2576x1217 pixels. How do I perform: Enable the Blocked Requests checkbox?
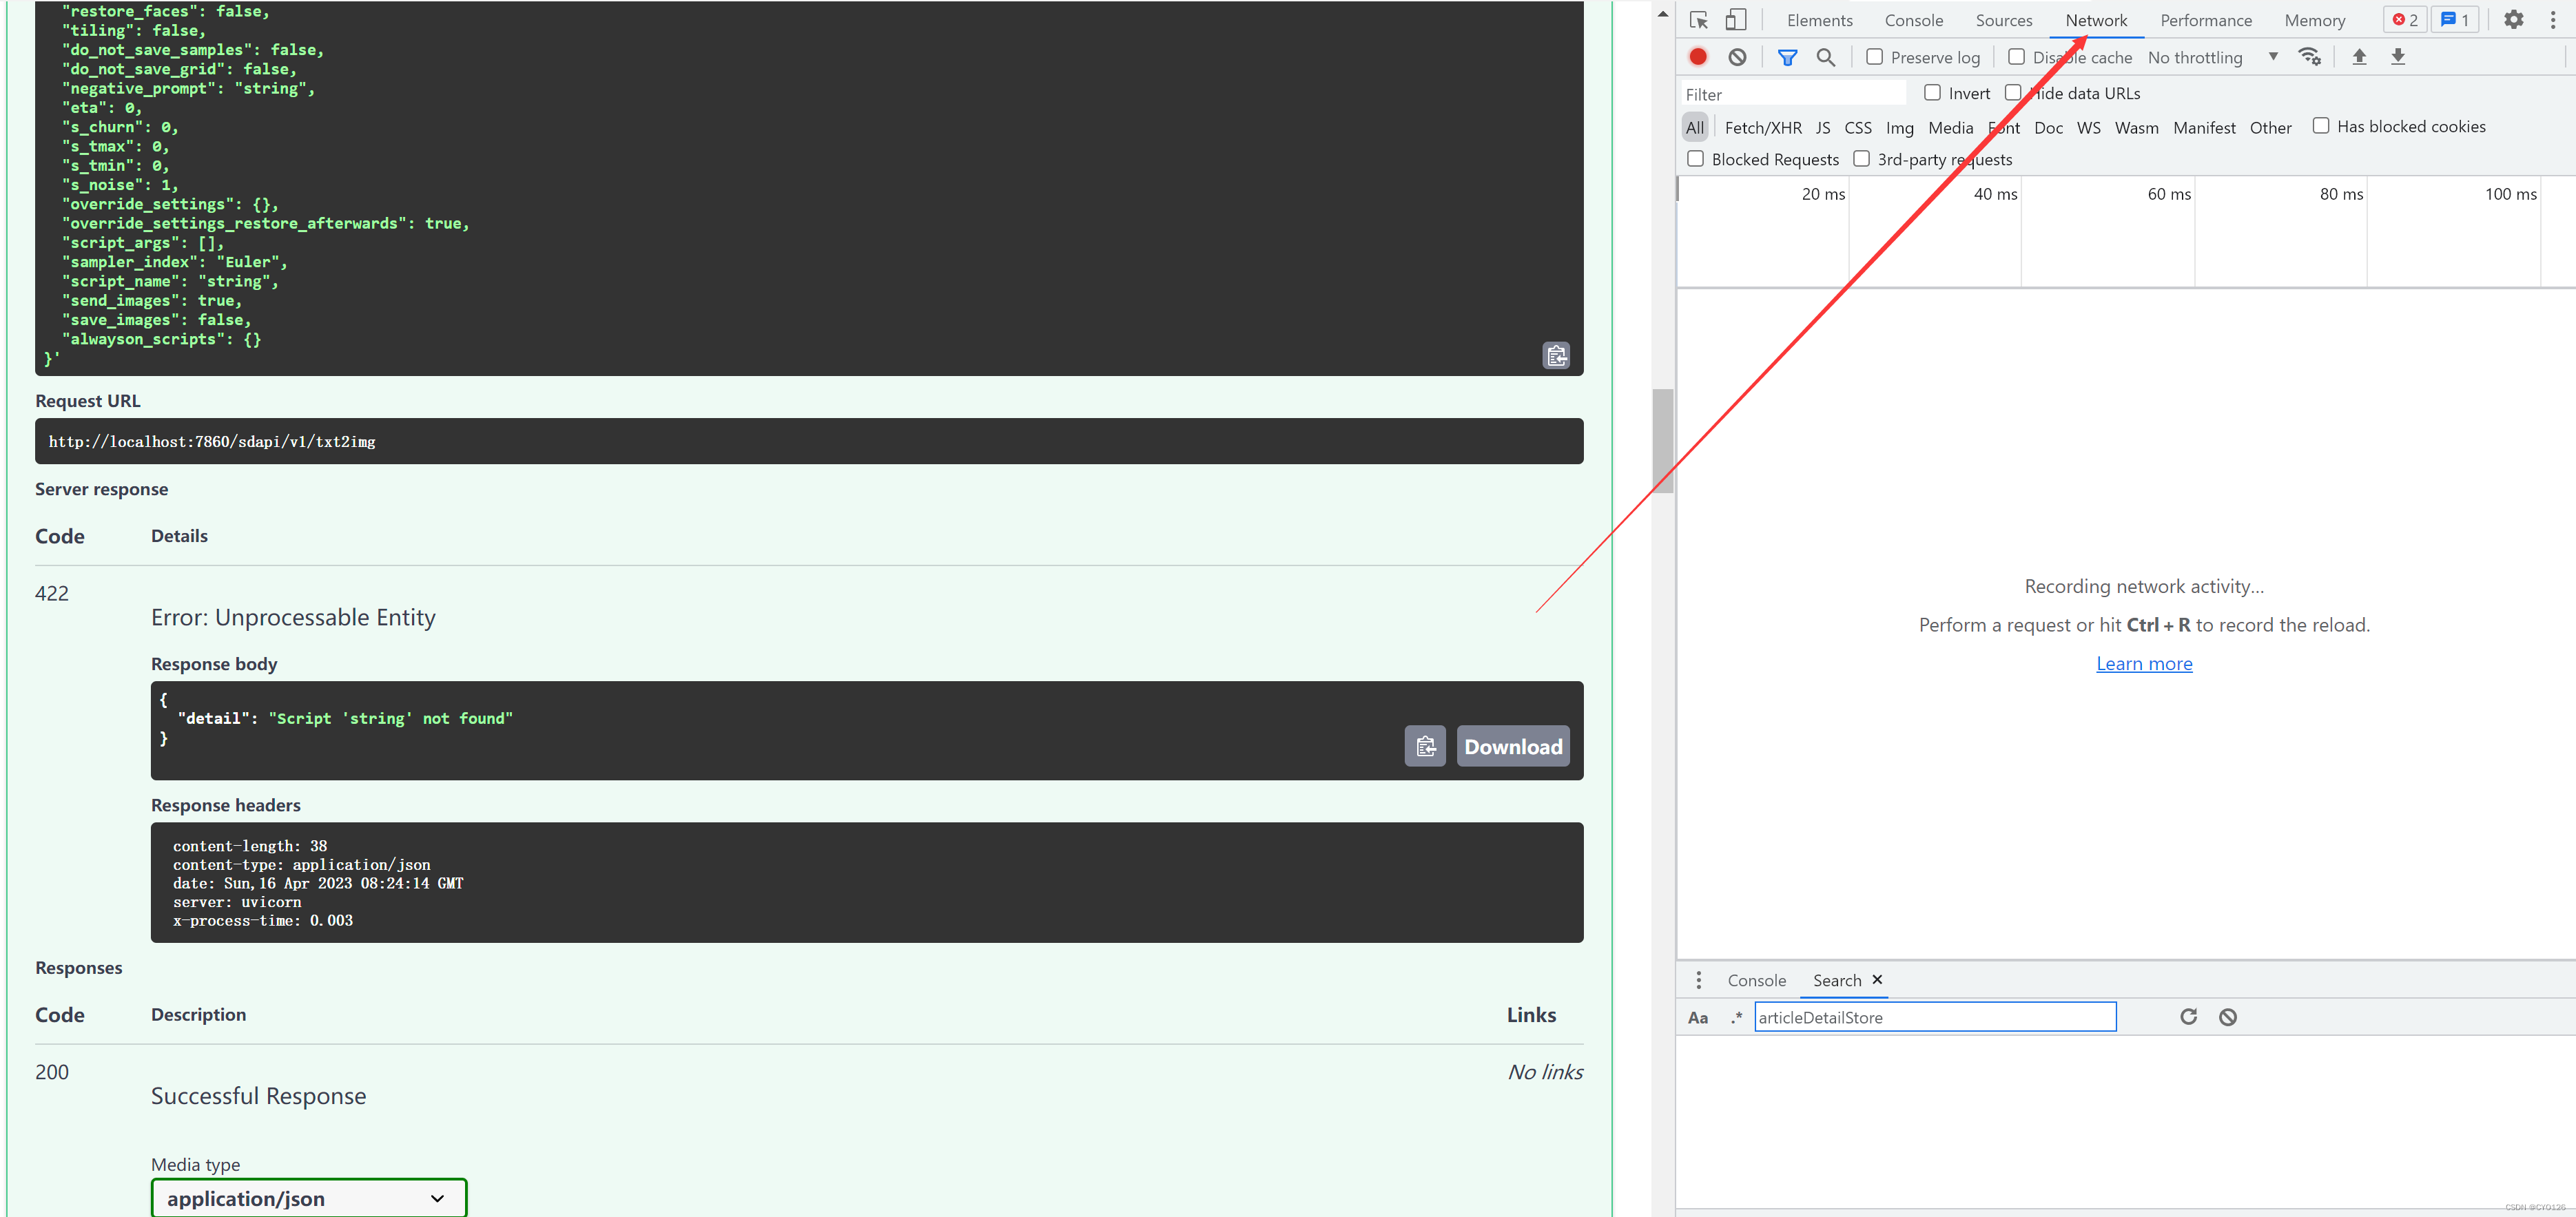(x=1696, y=159)
